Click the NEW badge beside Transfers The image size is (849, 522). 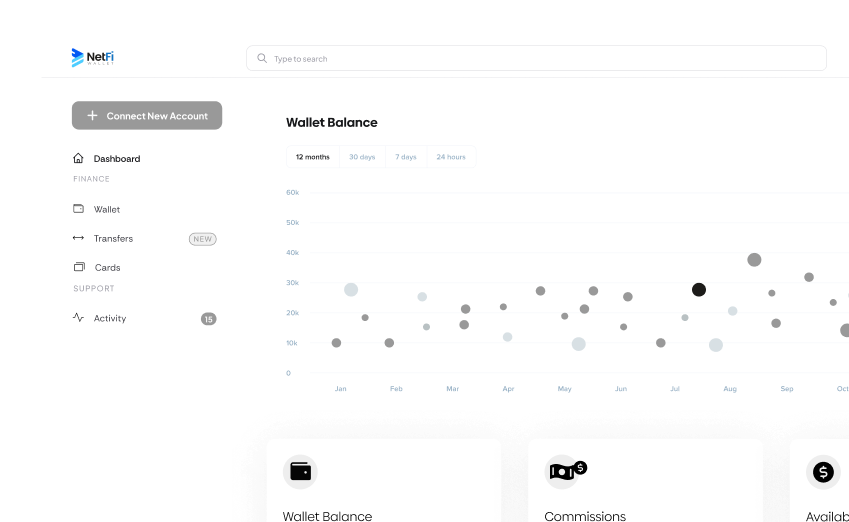(203, 239)
